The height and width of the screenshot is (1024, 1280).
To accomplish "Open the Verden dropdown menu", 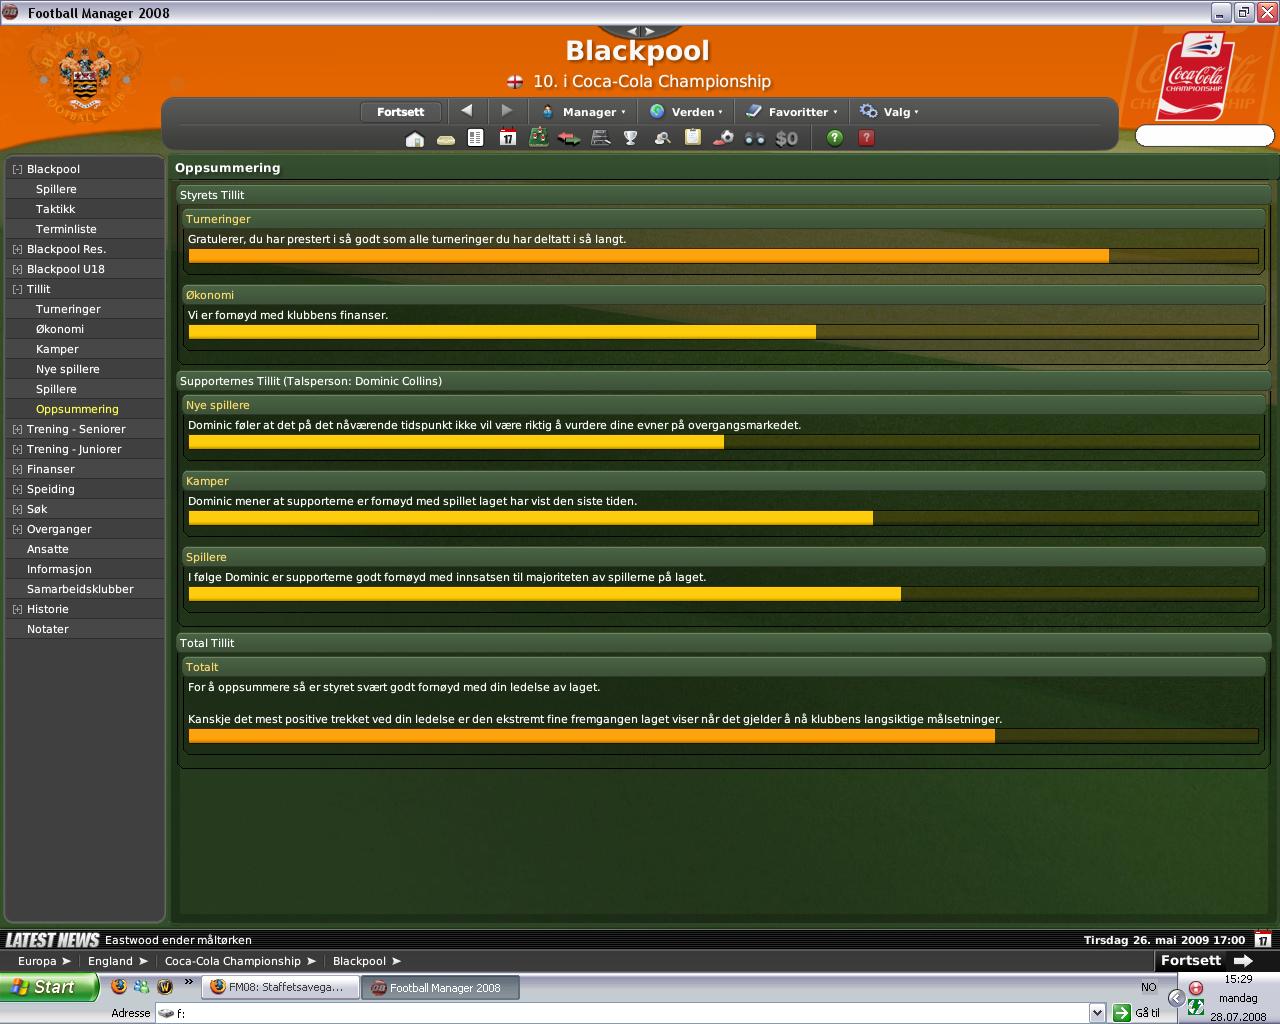I will pos(687,112).
